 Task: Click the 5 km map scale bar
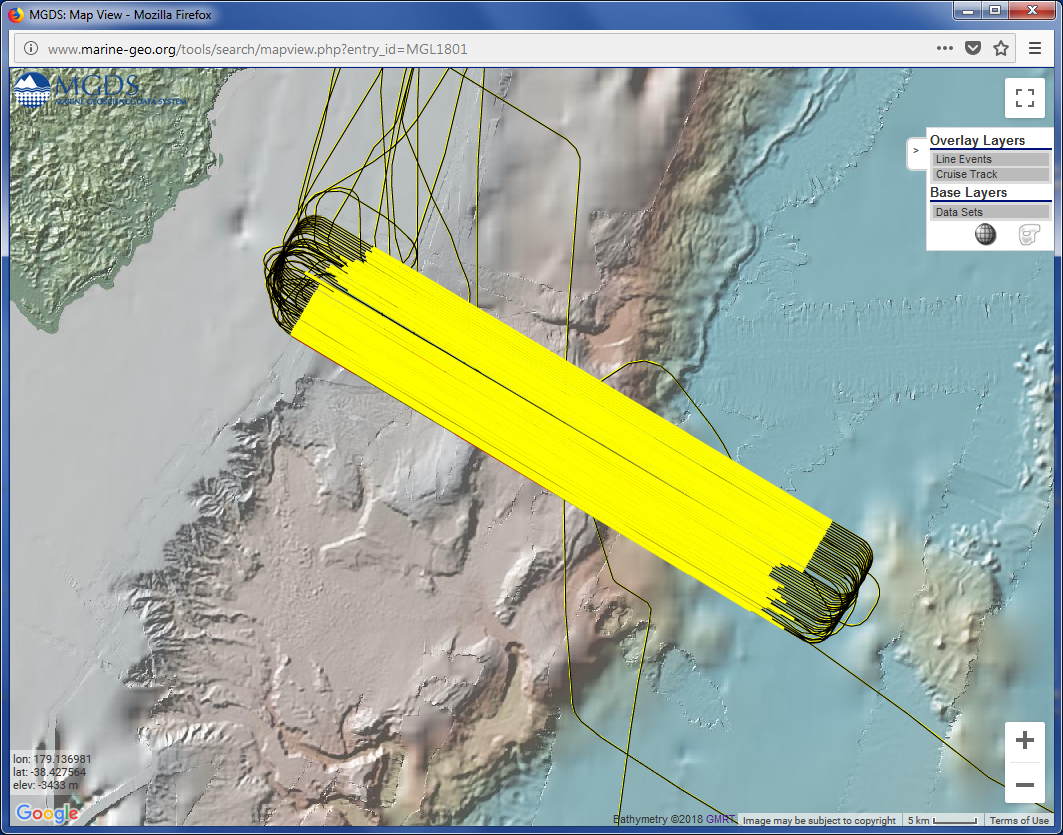[943, 820]
